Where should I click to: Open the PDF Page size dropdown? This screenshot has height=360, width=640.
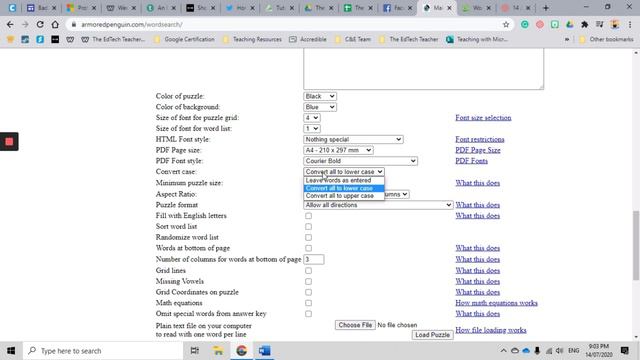(338, 150)
